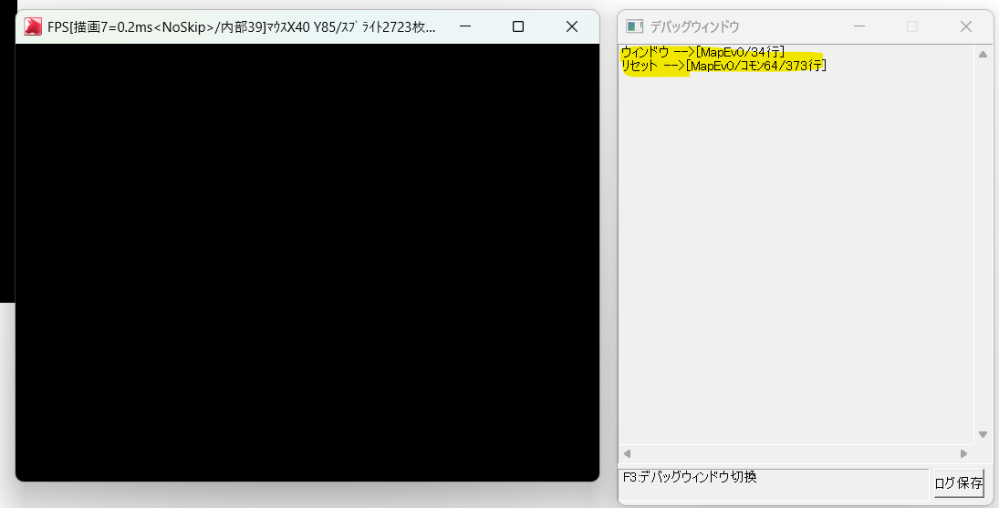Viewport: 999px width, 508px height.
Task: Maximize the FPS game window
Action: [x=518, y=27]
